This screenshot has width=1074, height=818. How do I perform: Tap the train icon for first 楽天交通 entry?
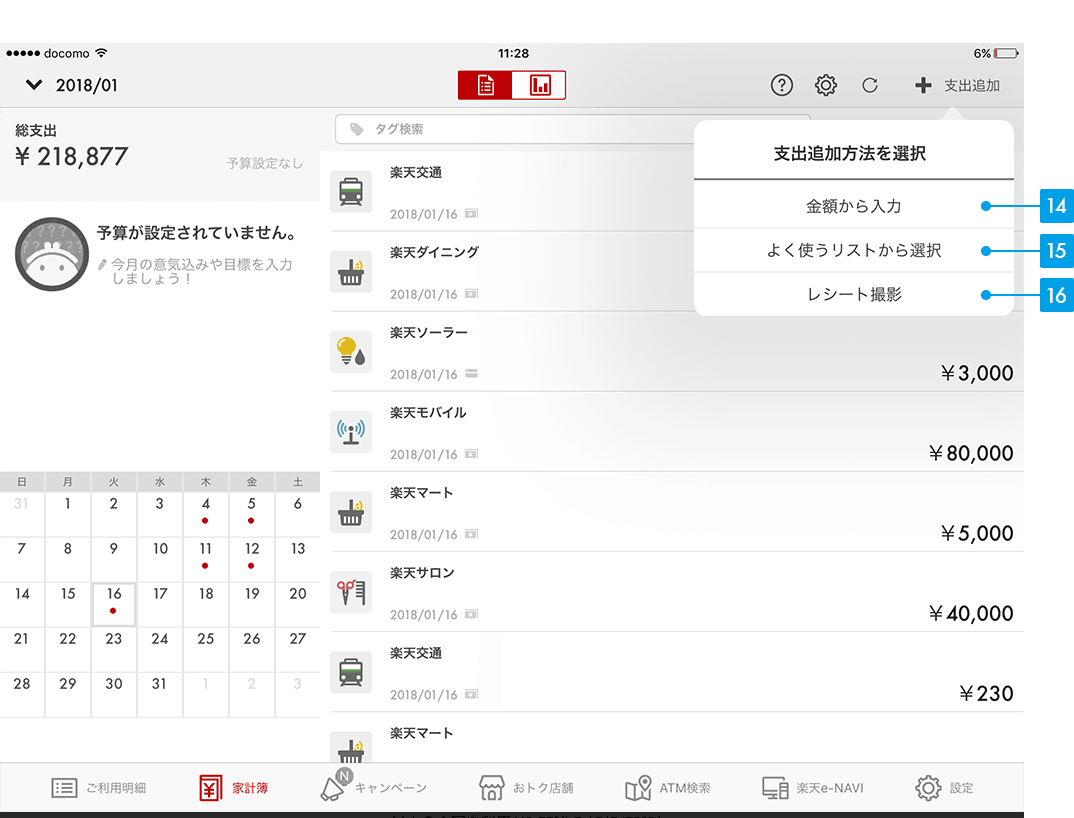click(351, 192)
